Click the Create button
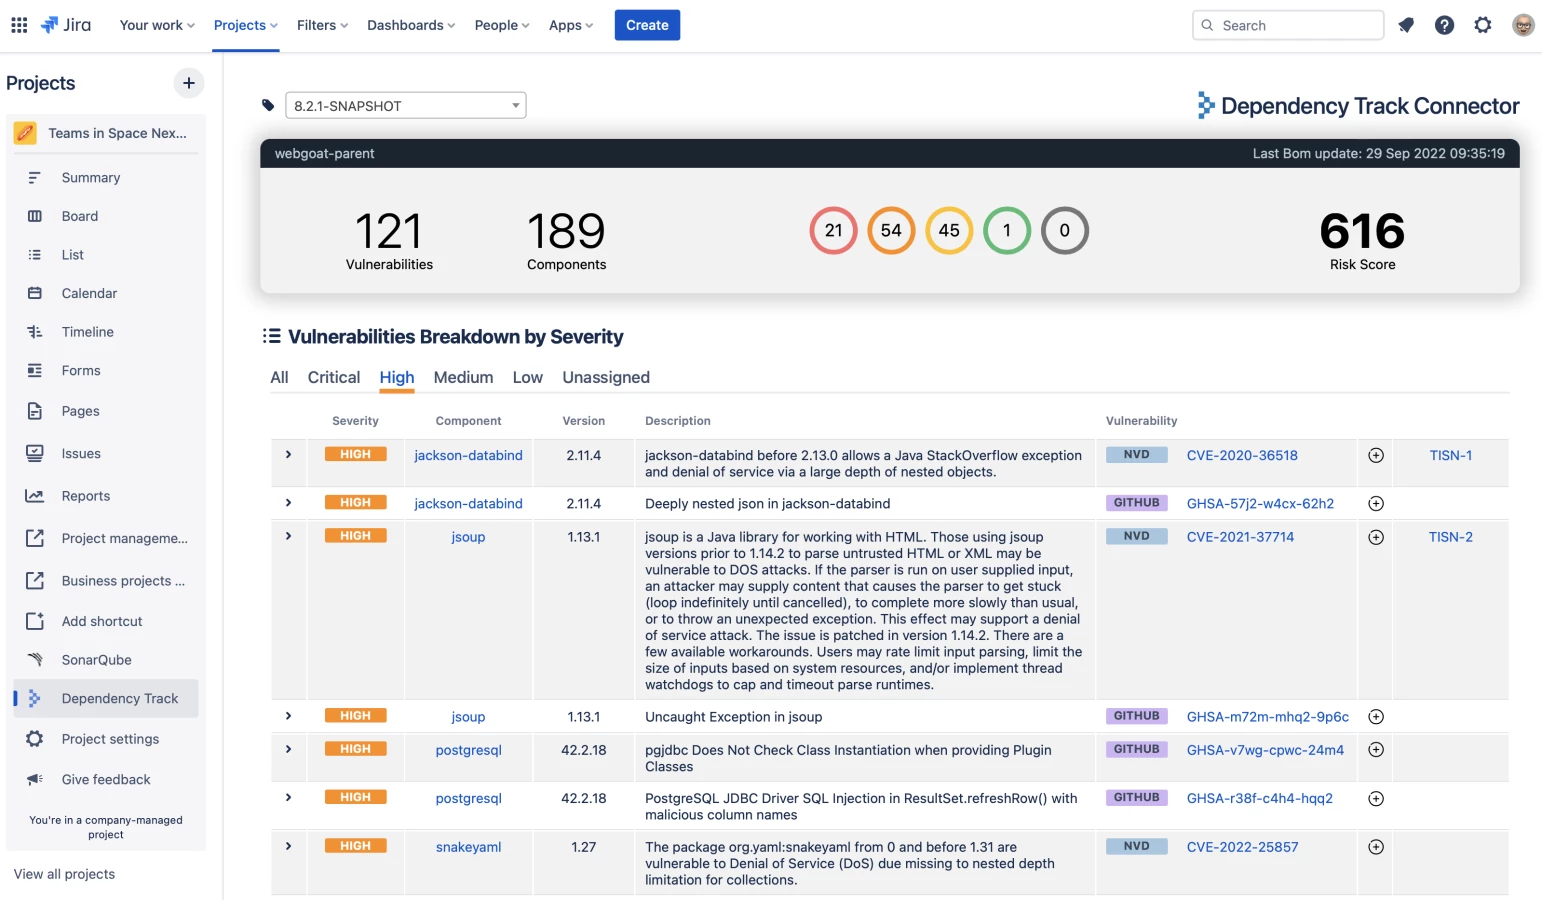The width and height of the screenshot is (1542, 900). click(647, 25)
